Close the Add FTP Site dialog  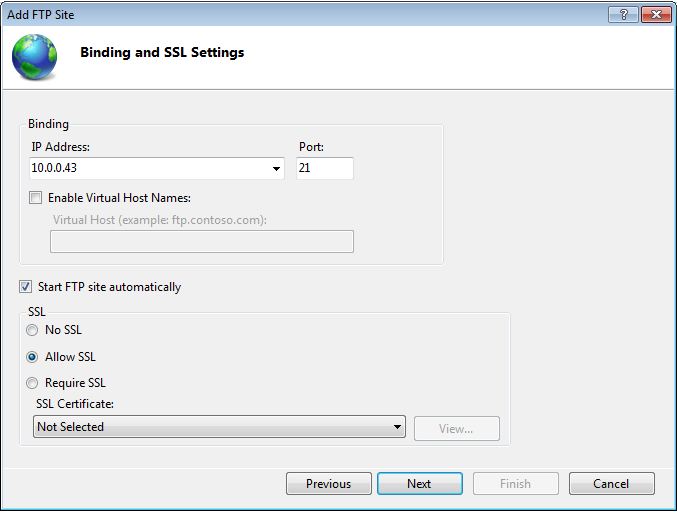(656, 15)
